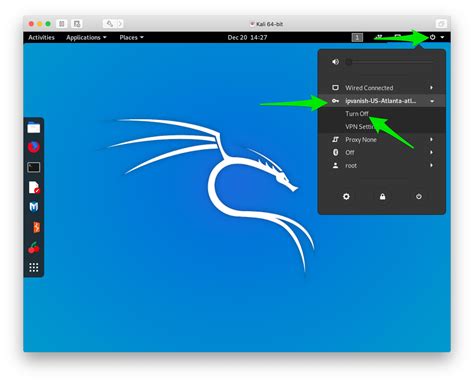The height and width of the screenshot is (383, 474).
Task: Click the power off button in menu
Action: [x=419, y=197]
